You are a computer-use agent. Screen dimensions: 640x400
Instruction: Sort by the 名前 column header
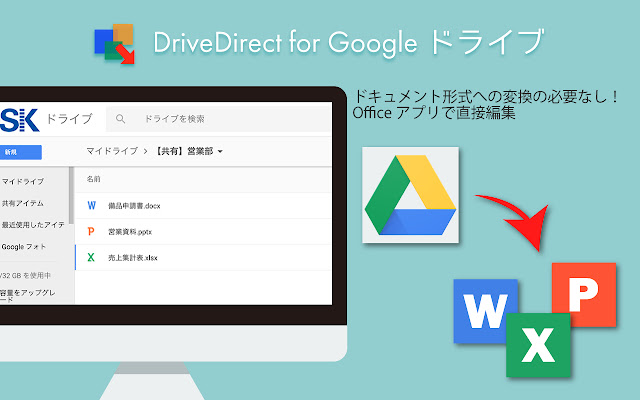(x=93, y=179)
